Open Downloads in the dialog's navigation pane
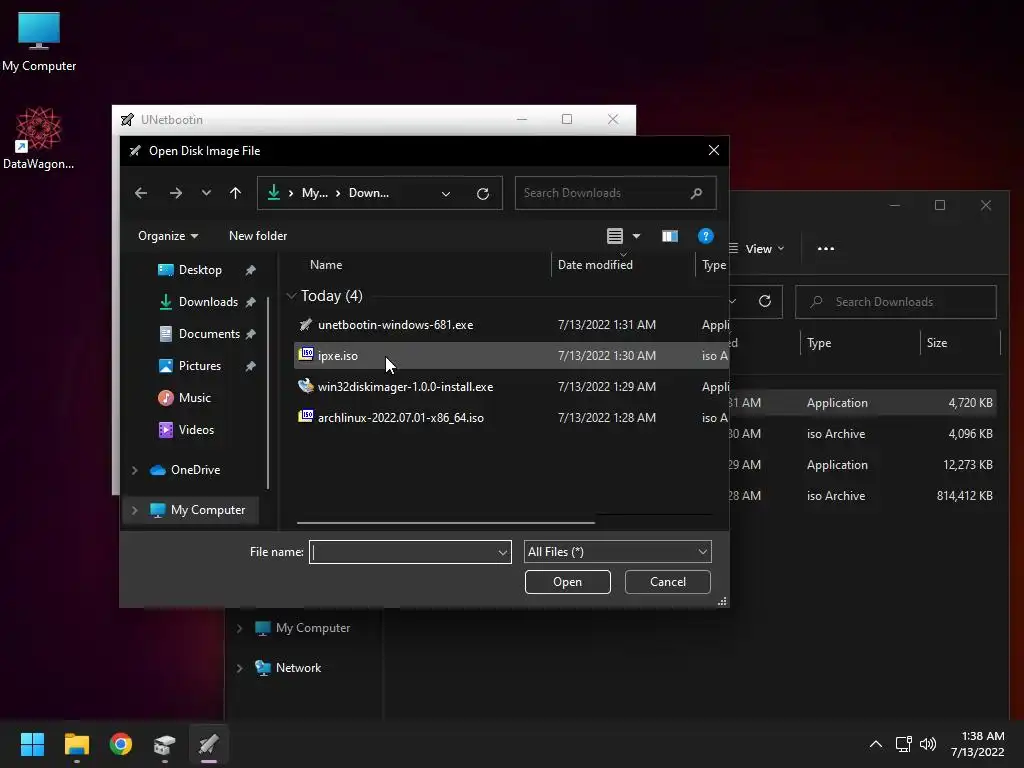 point(208,302)
